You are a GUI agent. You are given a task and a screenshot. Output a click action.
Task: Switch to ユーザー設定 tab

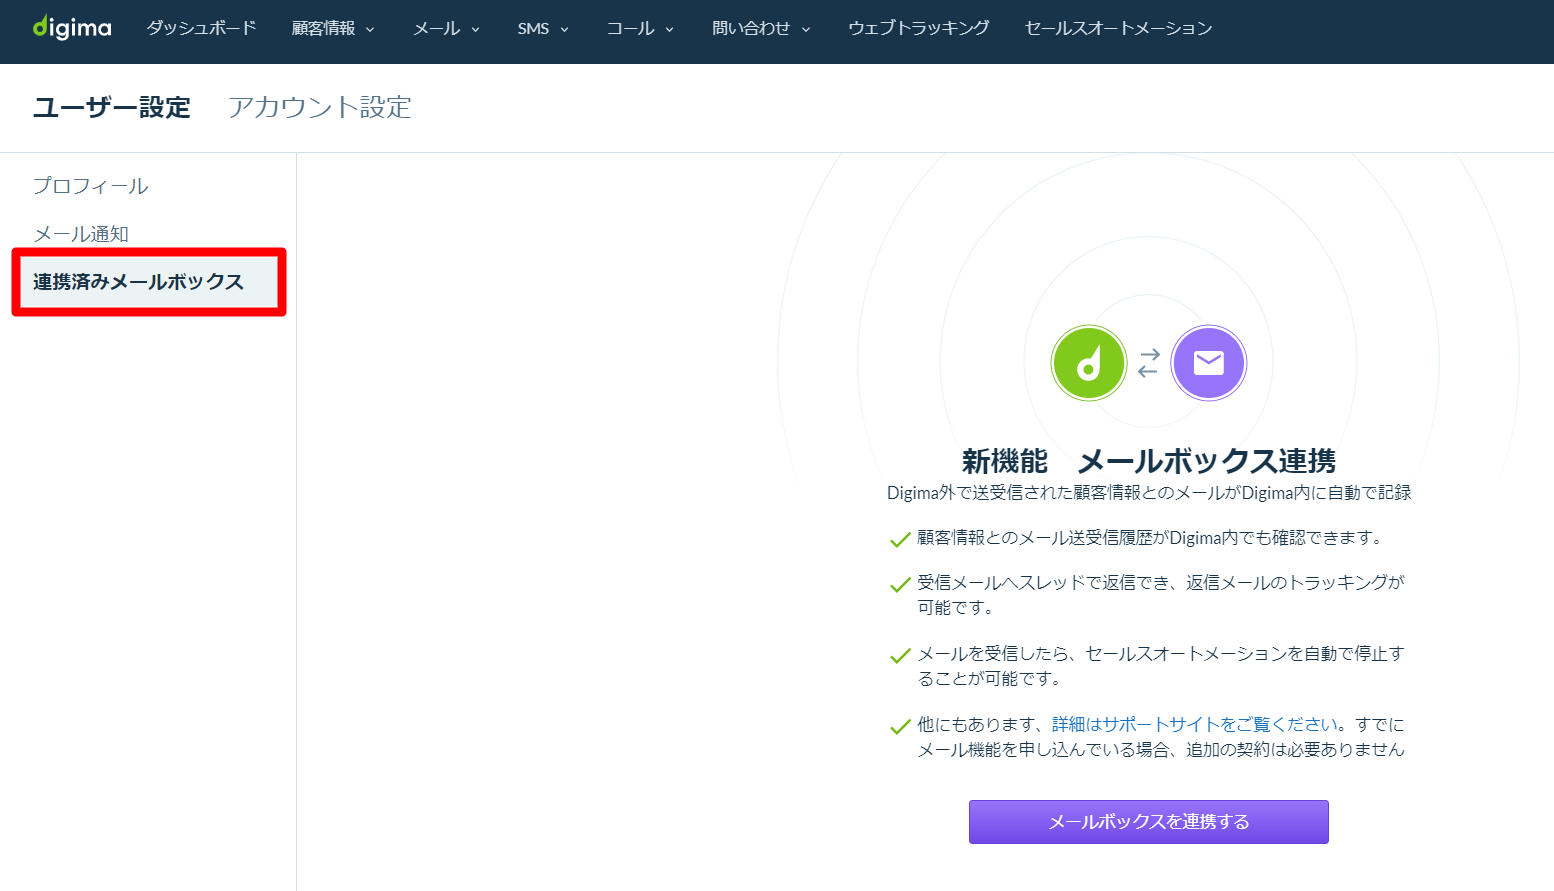click(112, 107)
